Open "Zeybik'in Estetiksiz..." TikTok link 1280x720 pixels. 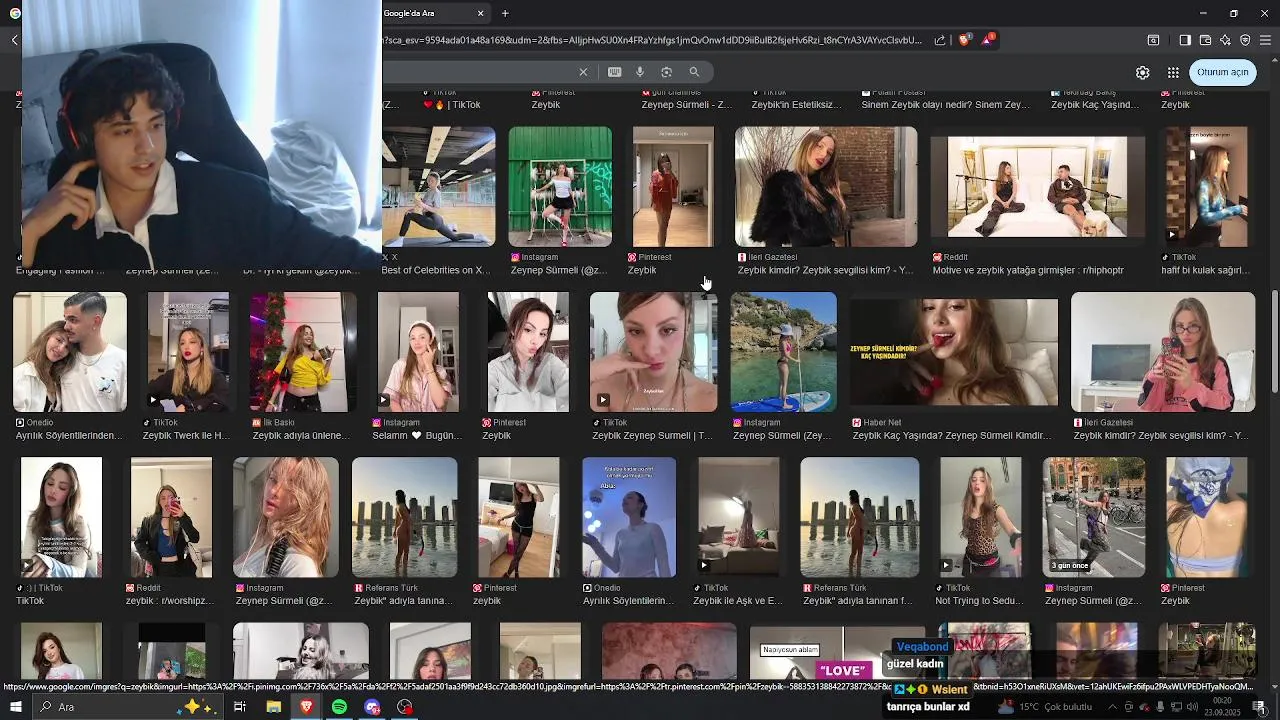tap(796, 104)
